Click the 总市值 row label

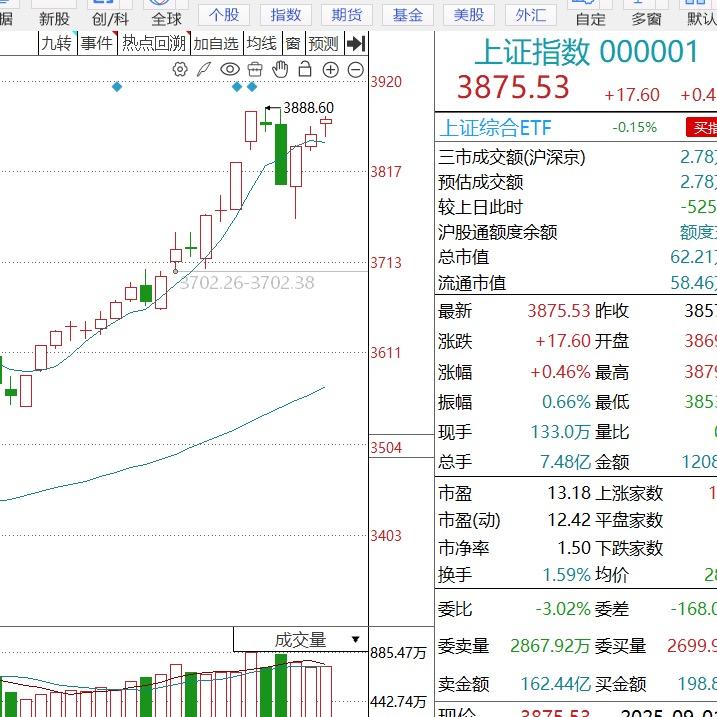(463, 257)
